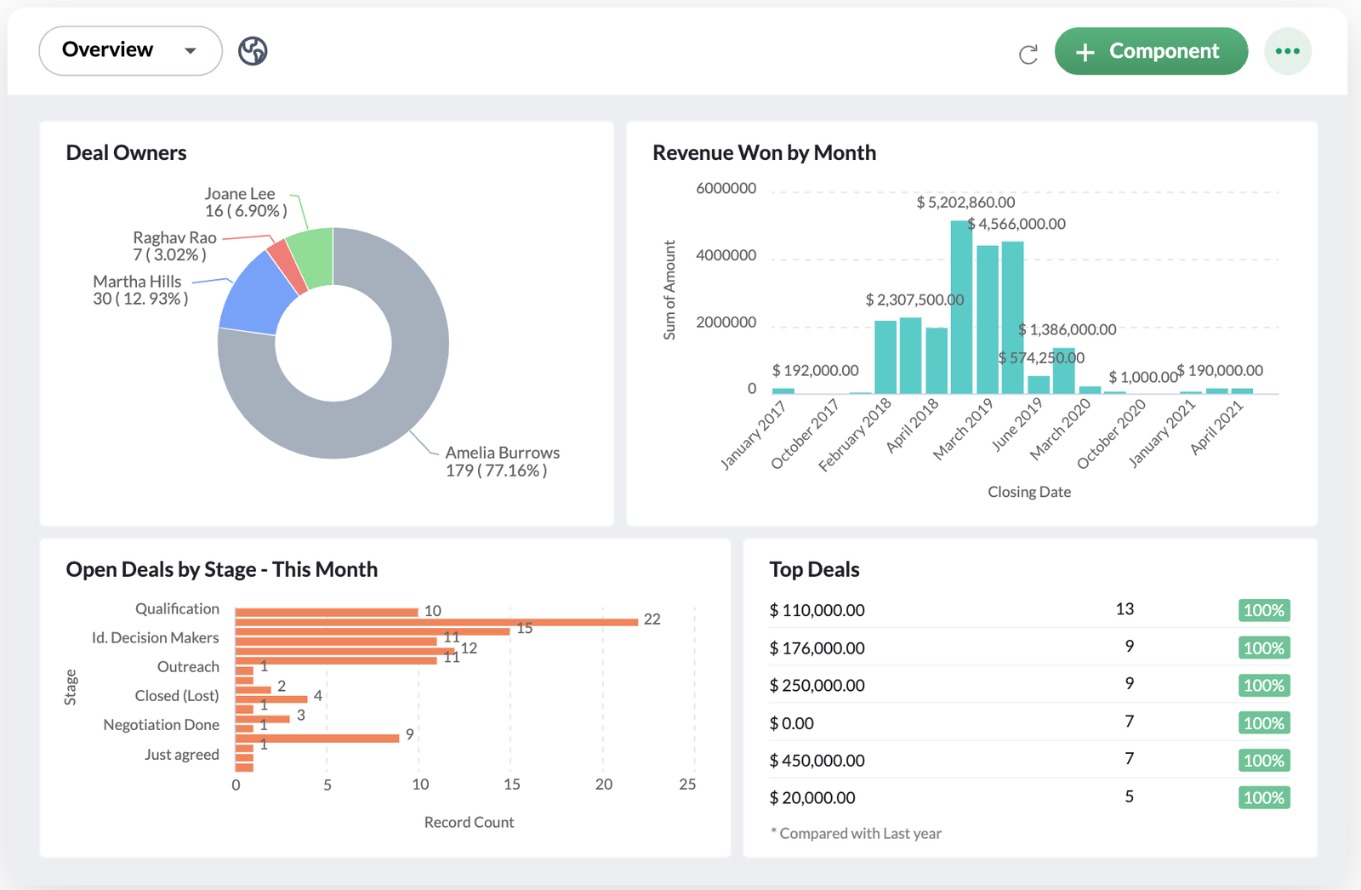Open the Overview dashboard dropdown
This screenshot has width=1361, height=890.
tap(129, 51)
